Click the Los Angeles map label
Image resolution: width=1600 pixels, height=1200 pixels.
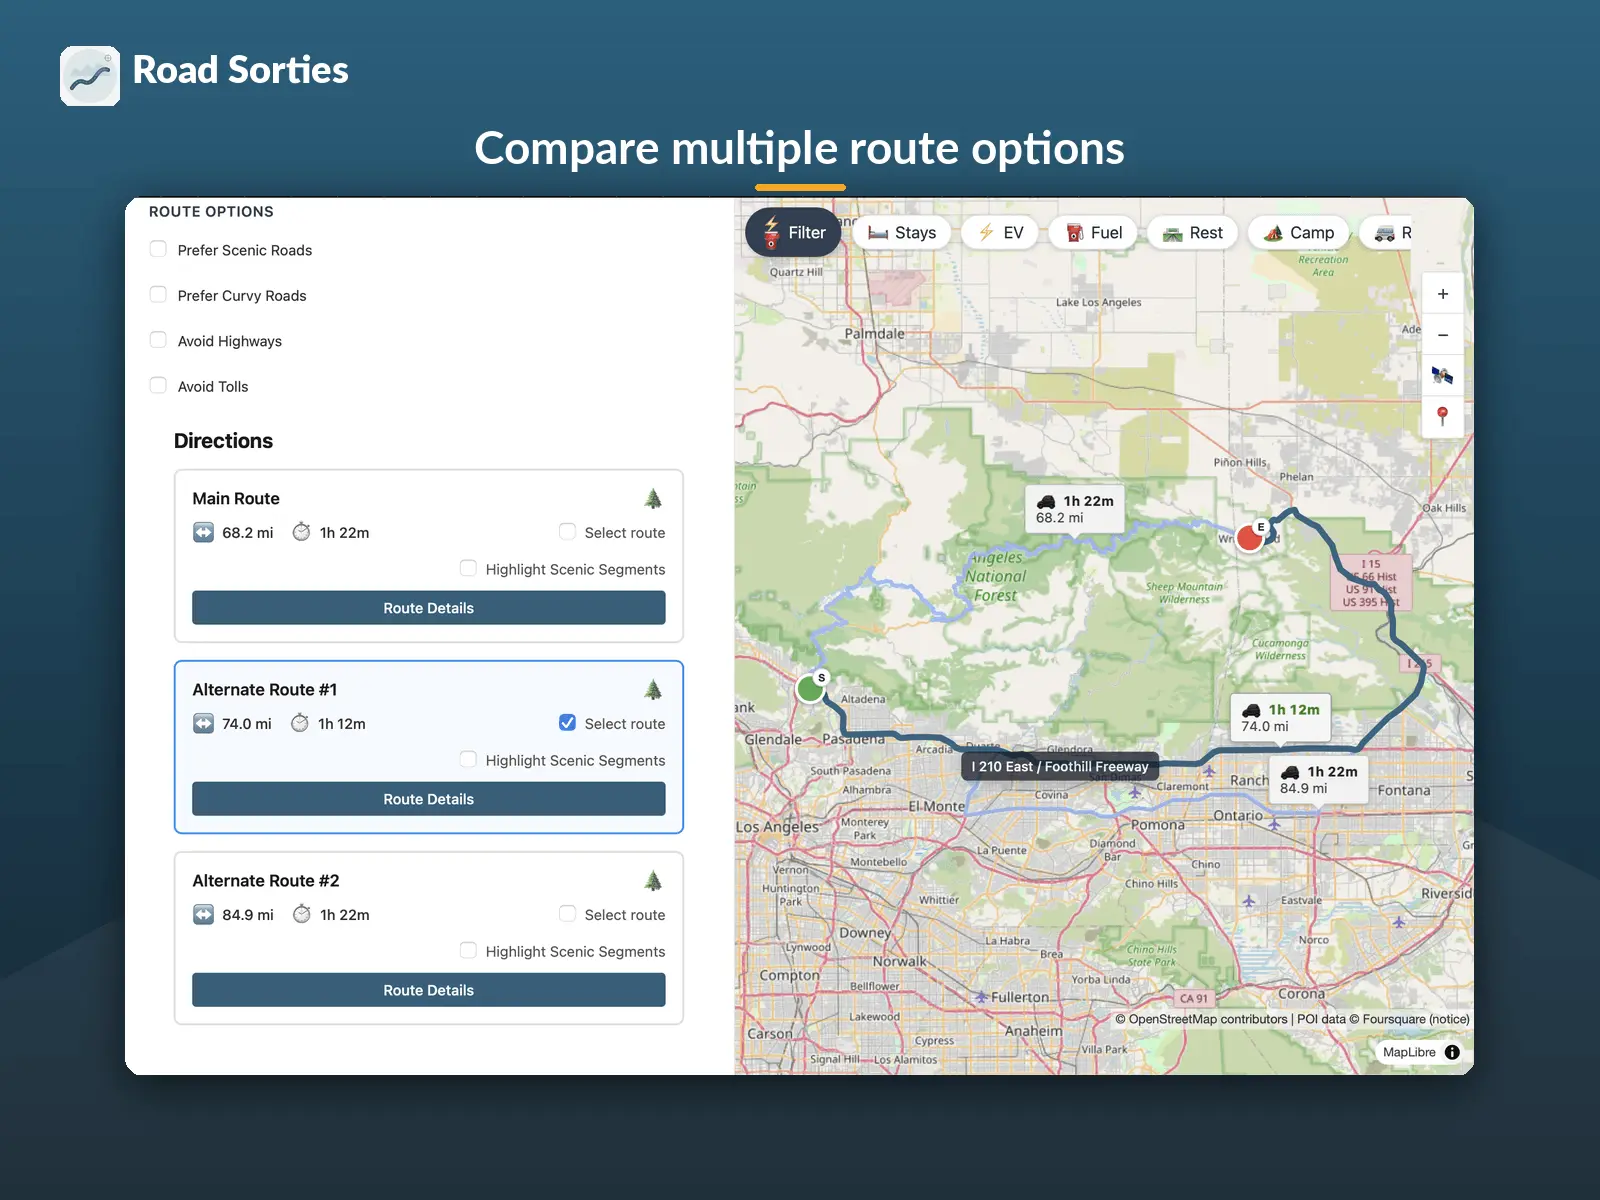pyautogui.click(x=777, y=827)
